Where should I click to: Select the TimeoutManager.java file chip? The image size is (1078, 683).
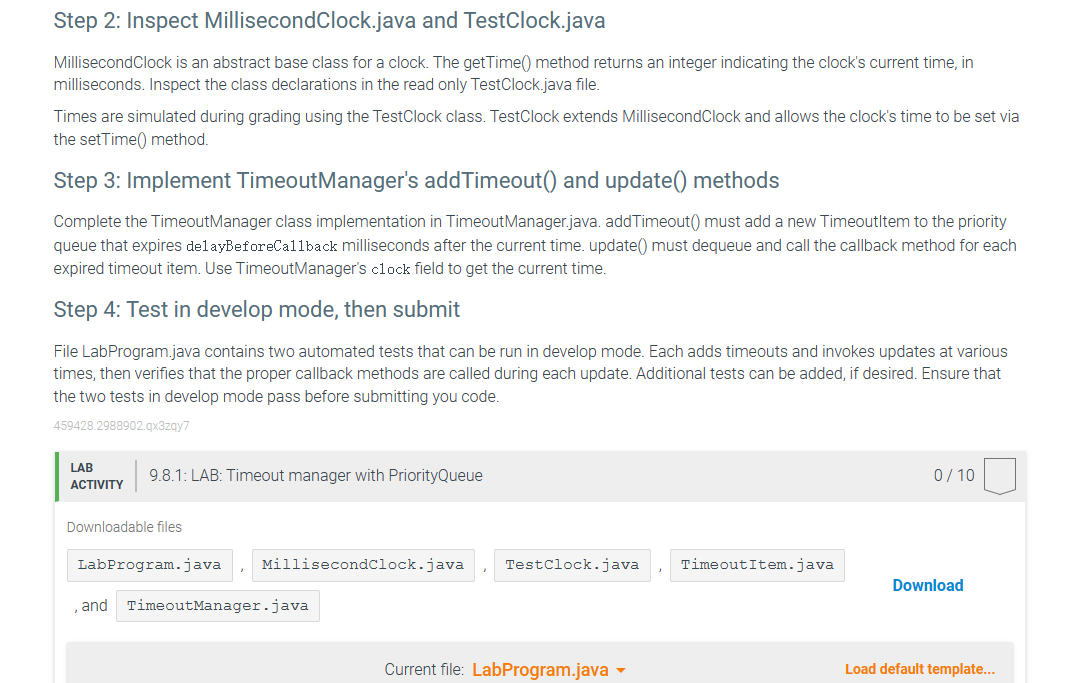(217, 605)
